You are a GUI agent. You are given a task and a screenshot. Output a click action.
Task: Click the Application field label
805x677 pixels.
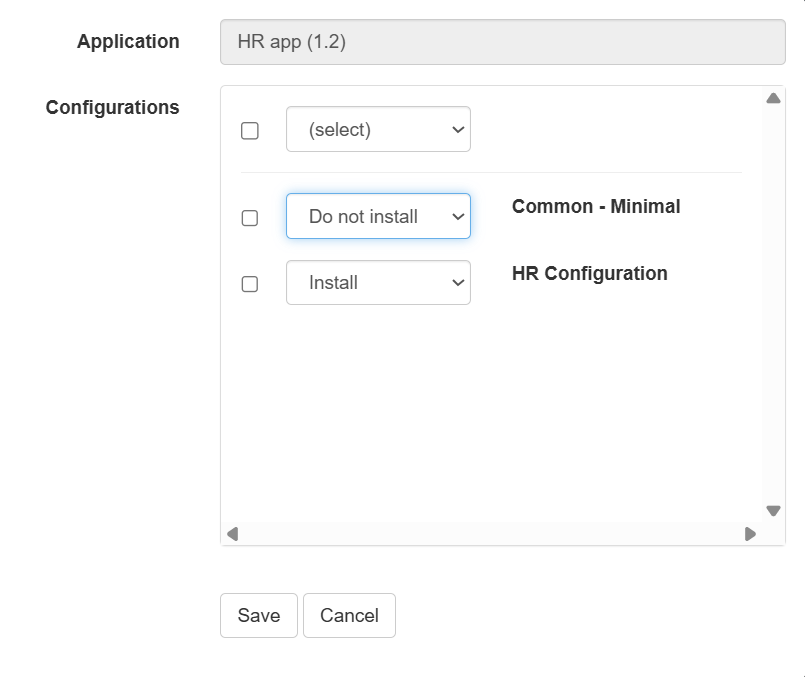[x=128, y=41]
